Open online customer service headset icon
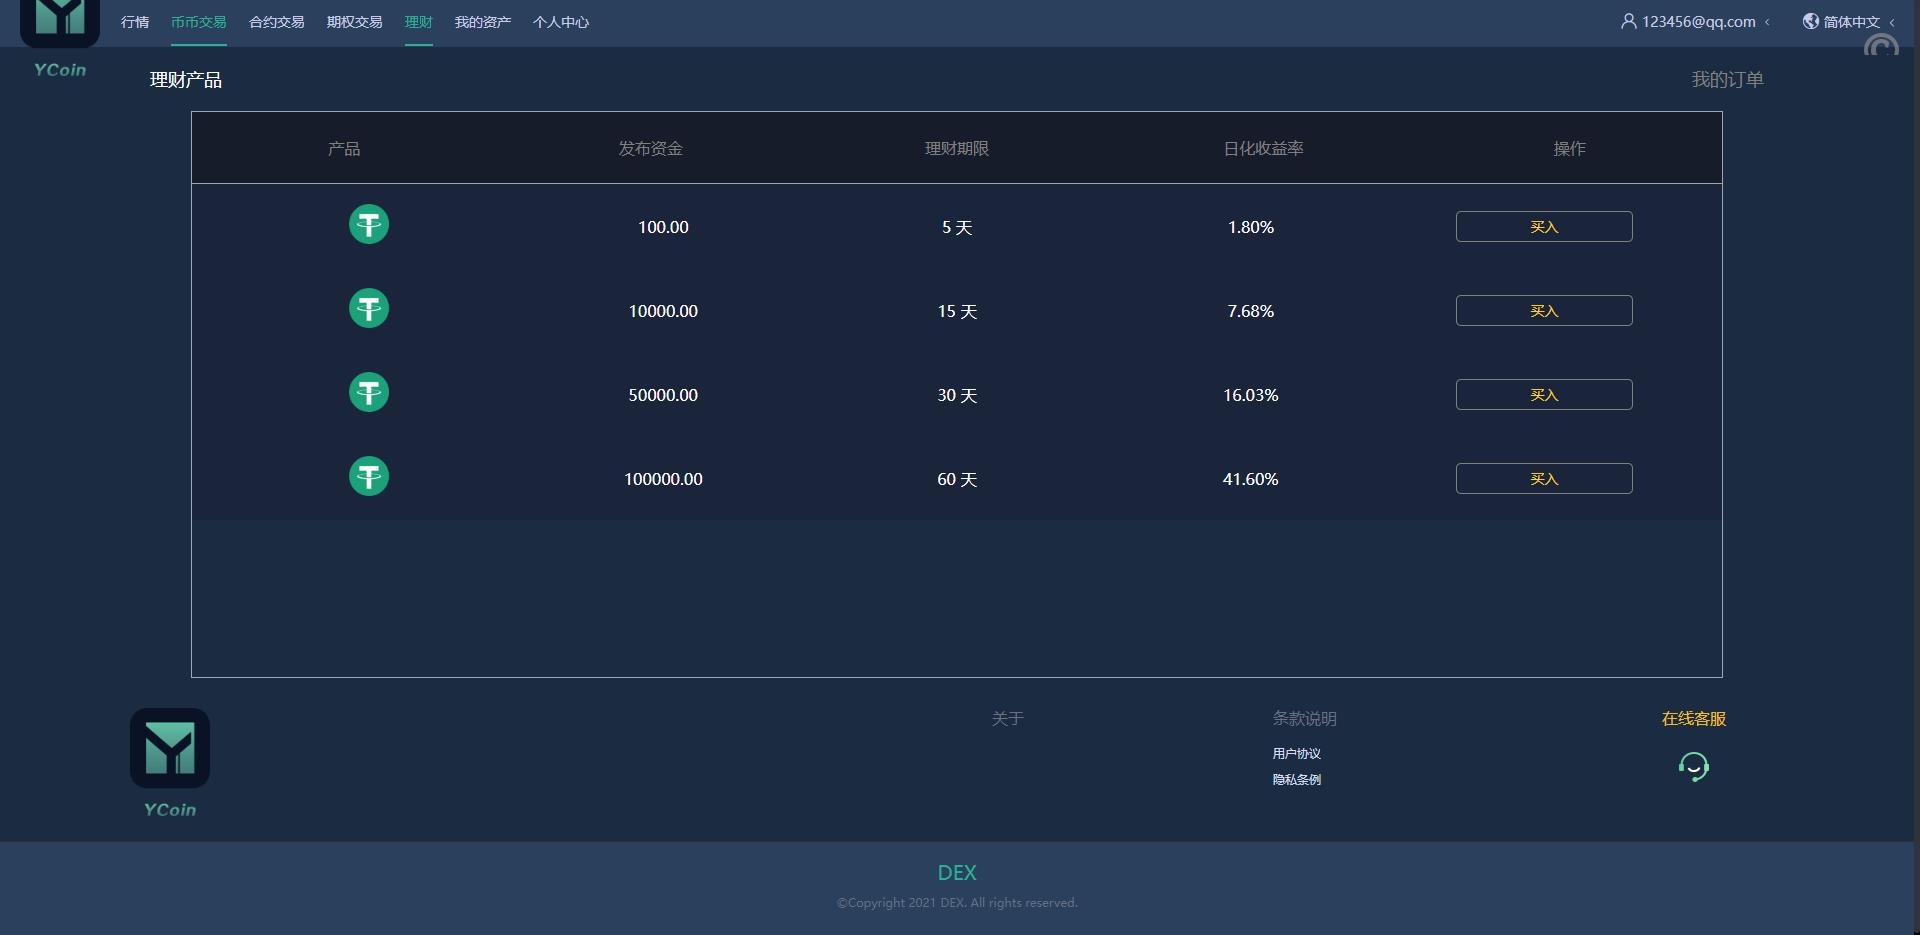1920x935 pixels. pos(1693,767)
